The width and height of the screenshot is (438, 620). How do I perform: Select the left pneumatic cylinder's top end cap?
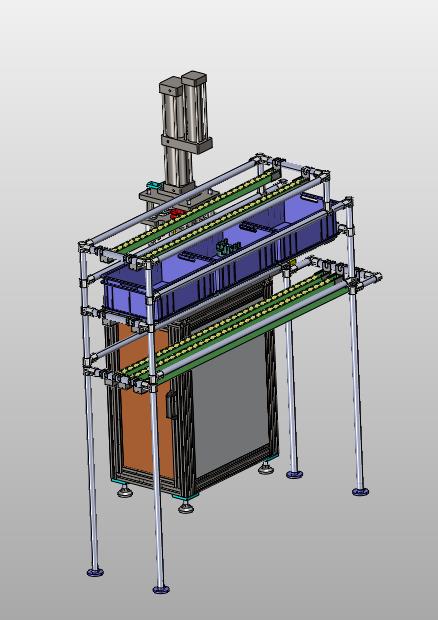tap(171, 86)
